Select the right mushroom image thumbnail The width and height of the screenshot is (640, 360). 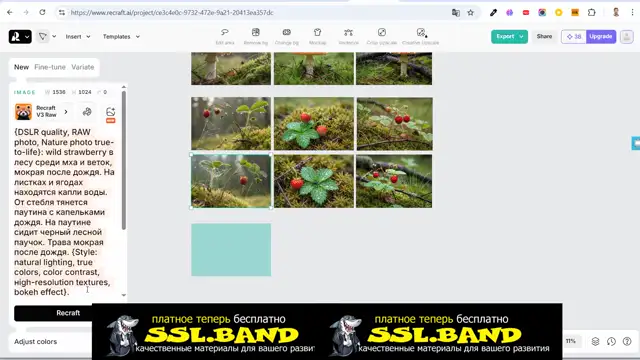click(x=394, y=69)
